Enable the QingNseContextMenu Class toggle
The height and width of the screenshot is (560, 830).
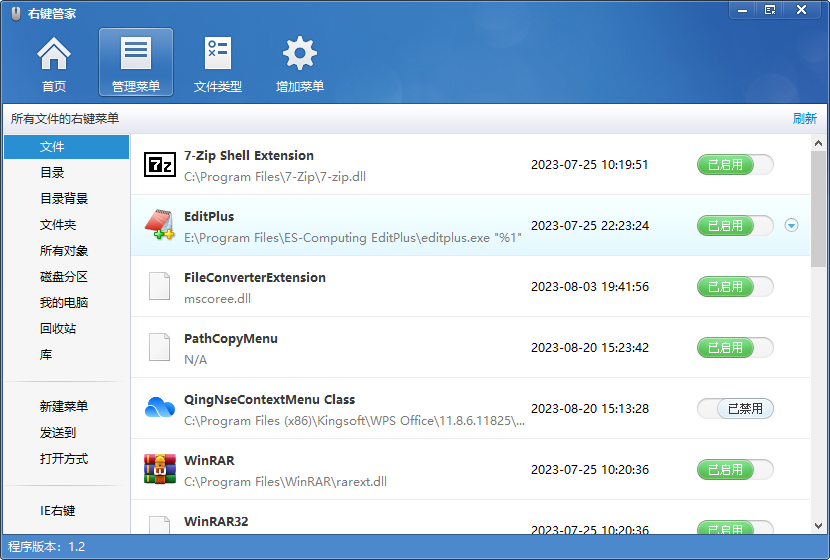(x=735, y=408)
